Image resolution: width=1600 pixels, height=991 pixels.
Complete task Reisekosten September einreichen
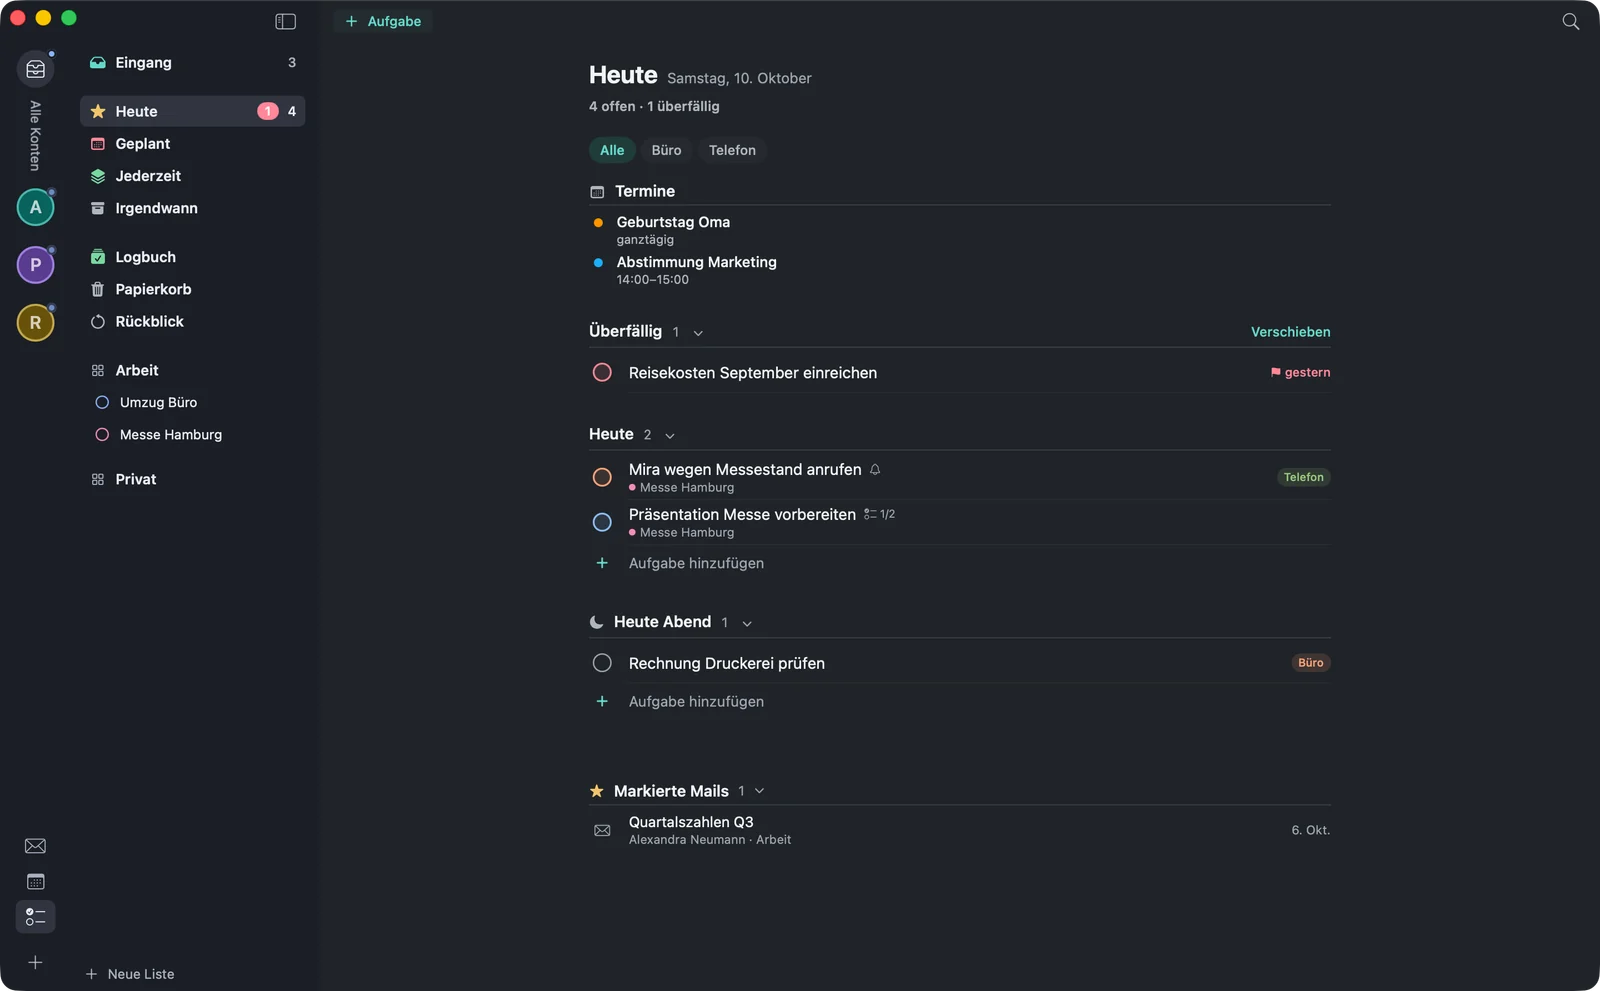602,372
